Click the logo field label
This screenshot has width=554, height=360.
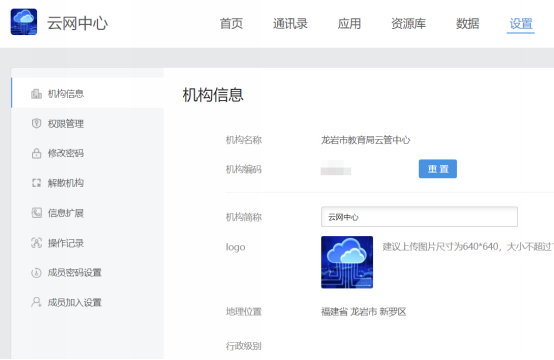coord(235,247)
